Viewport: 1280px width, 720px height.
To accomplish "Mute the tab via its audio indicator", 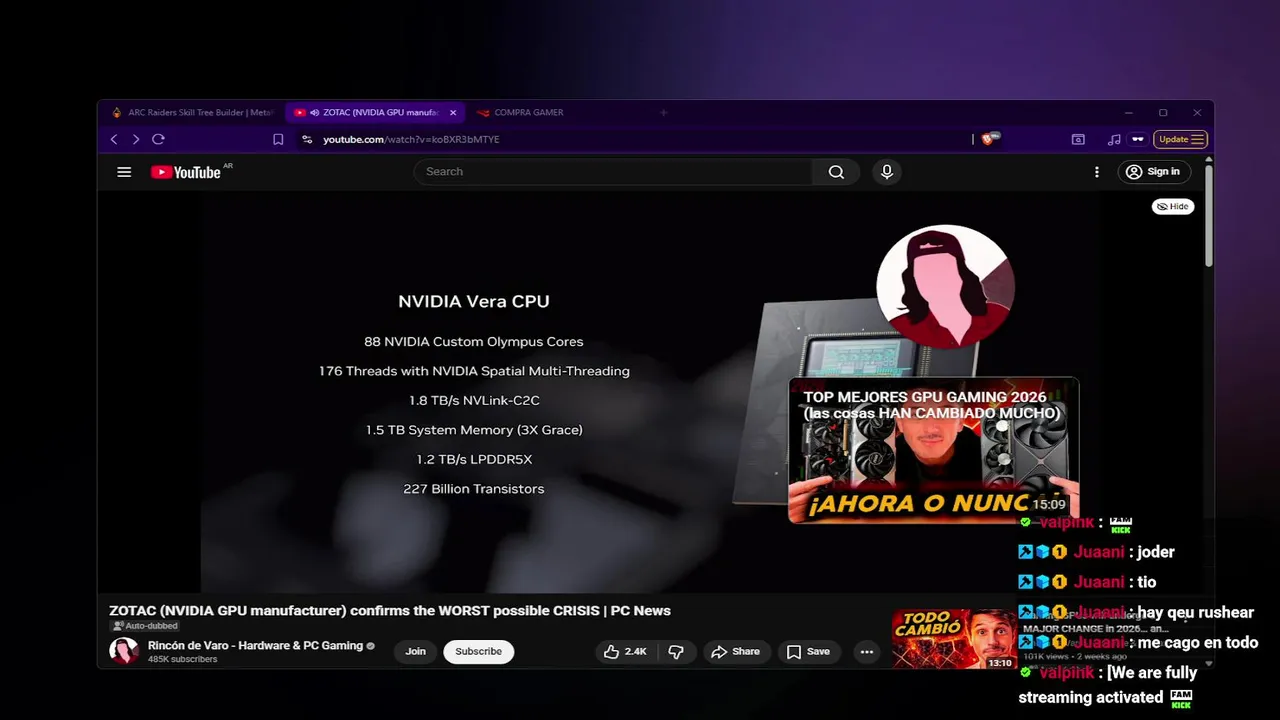I will pos(315,113).
